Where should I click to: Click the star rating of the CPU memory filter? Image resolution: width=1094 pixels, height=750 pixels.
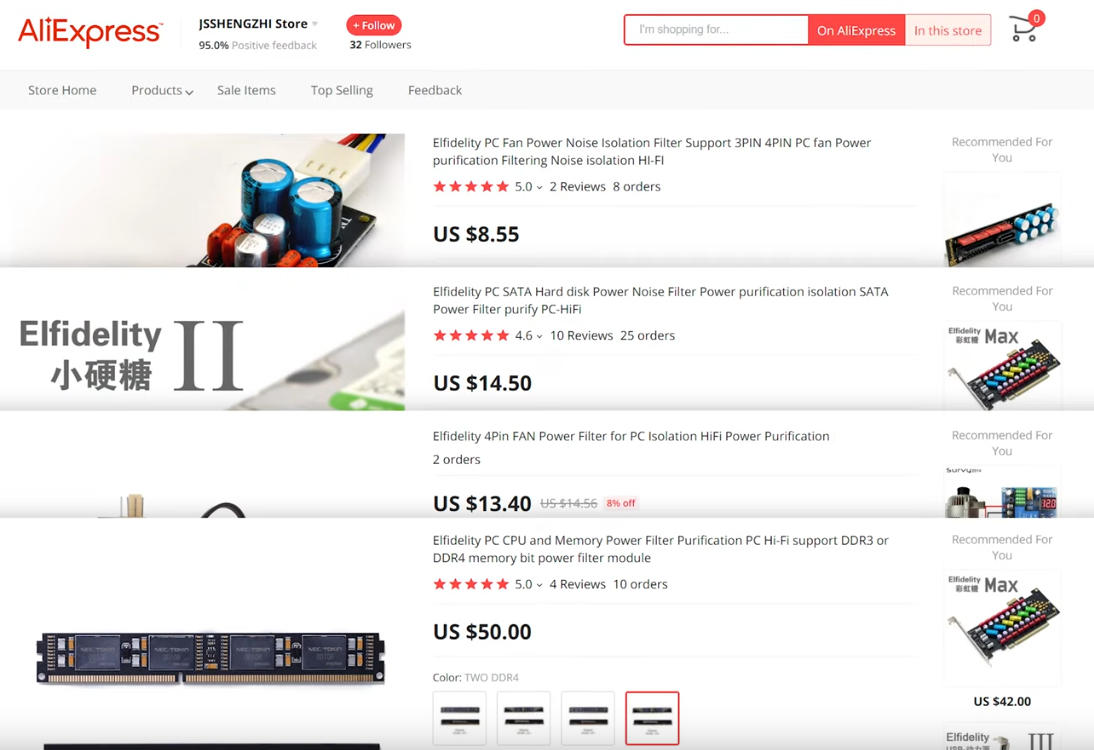pyautogui.click(x=471, y=584)
